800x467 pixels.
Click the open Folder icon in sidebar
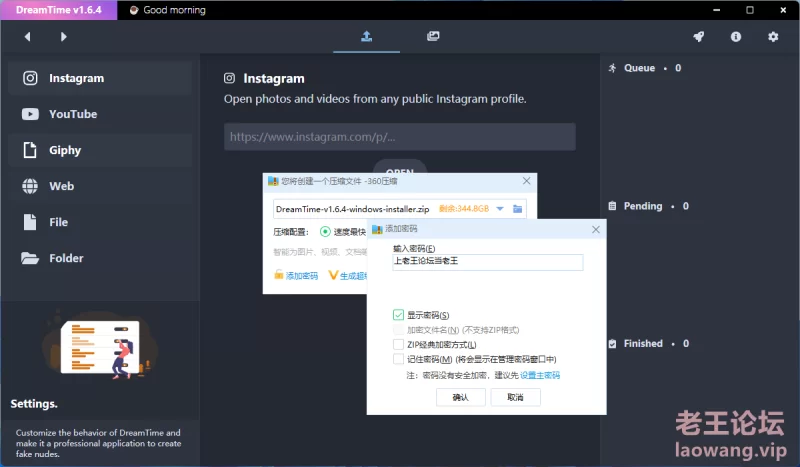30,258
